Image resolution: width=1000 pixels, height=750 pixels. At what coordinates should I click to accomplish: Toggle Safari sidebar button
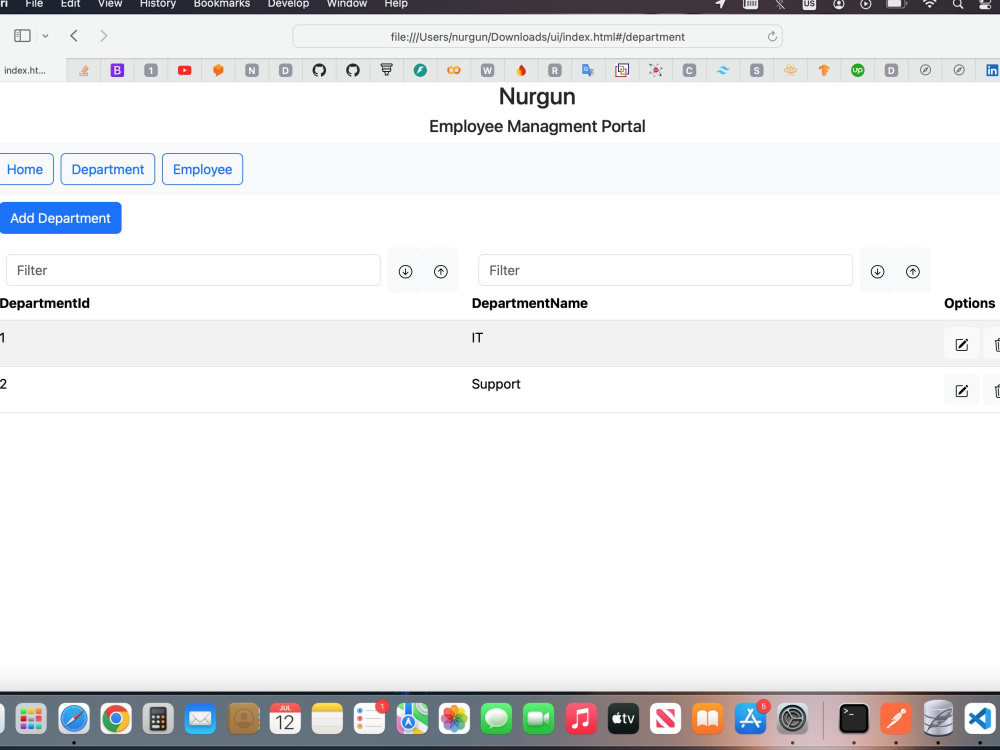[x=22, y=36]
